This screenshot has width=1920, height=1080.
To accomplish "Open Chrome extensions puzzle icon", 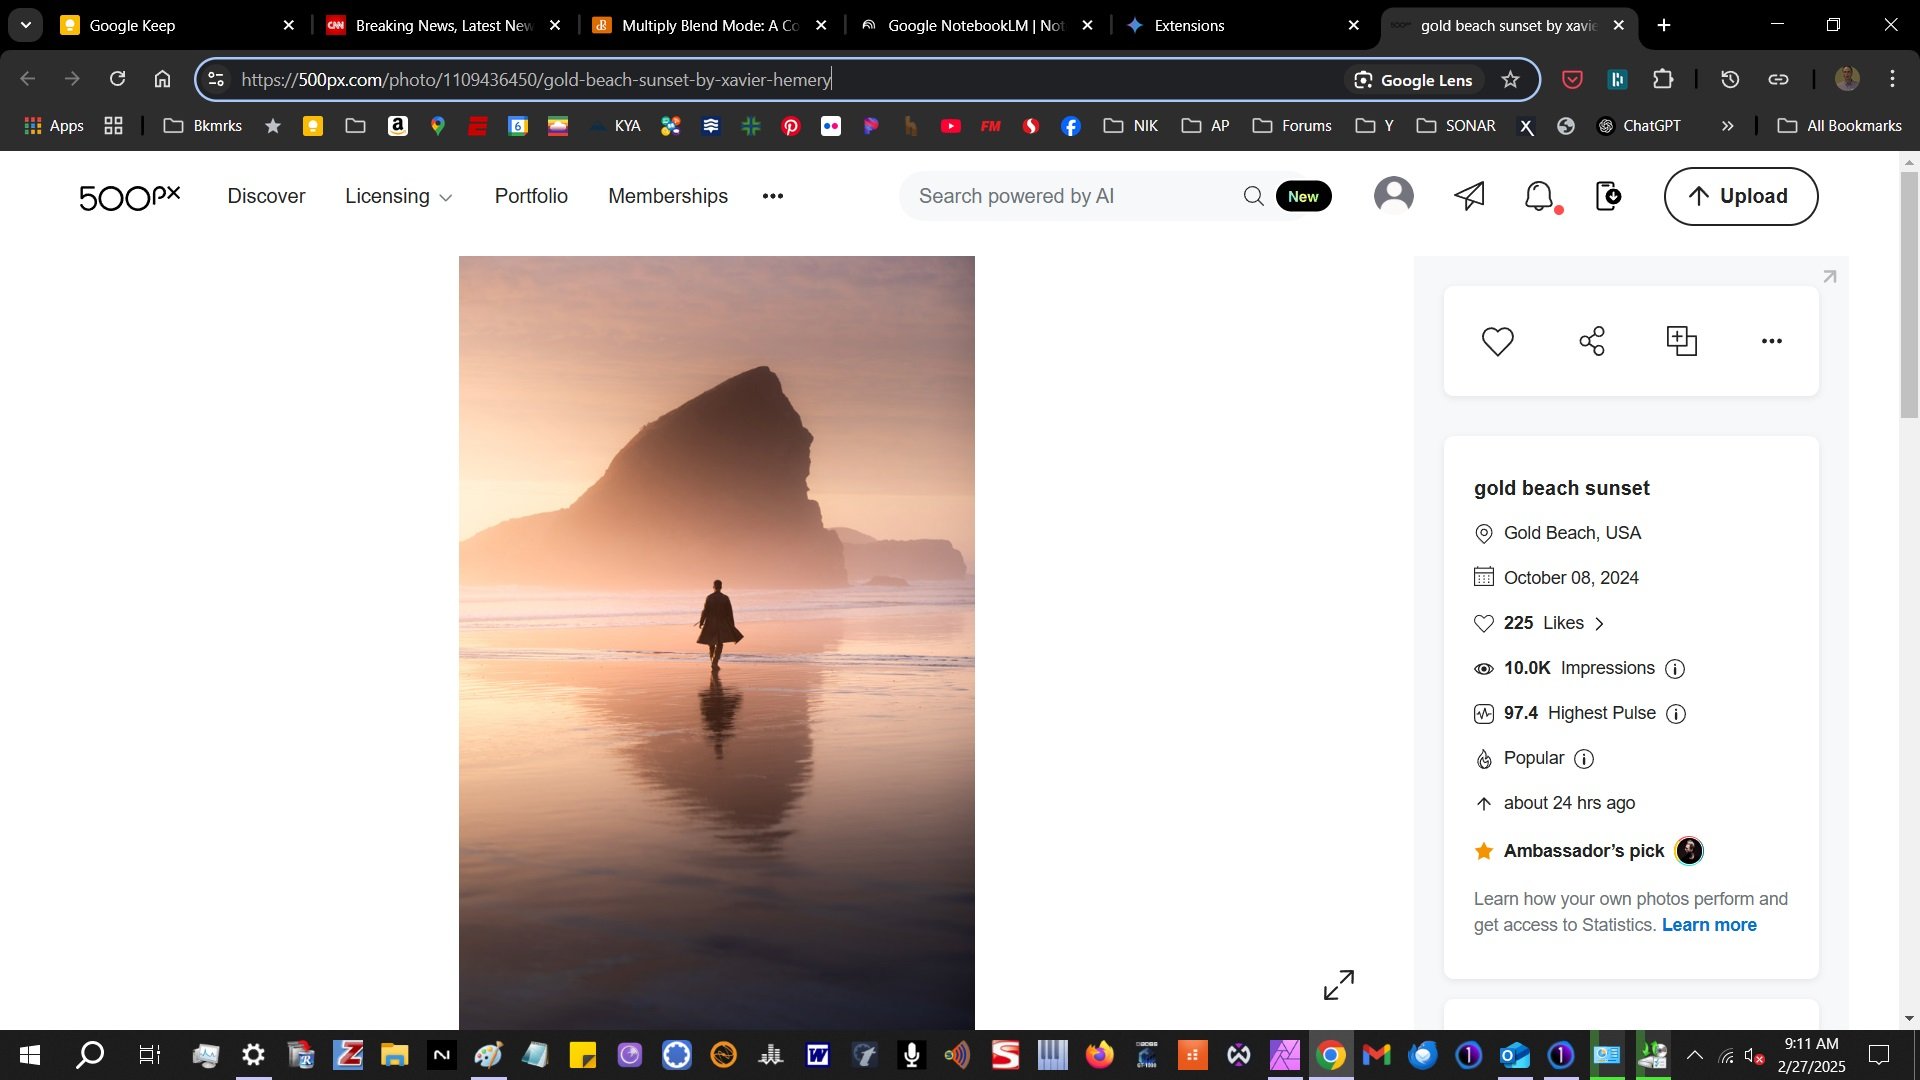I will click(1663, 79).
